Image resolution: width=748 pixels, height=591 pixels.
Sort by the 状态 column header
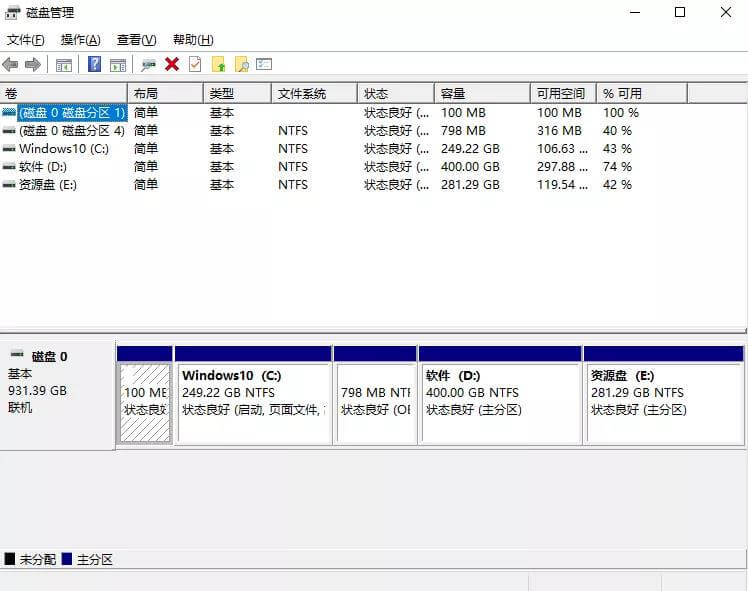coord(396,93)
